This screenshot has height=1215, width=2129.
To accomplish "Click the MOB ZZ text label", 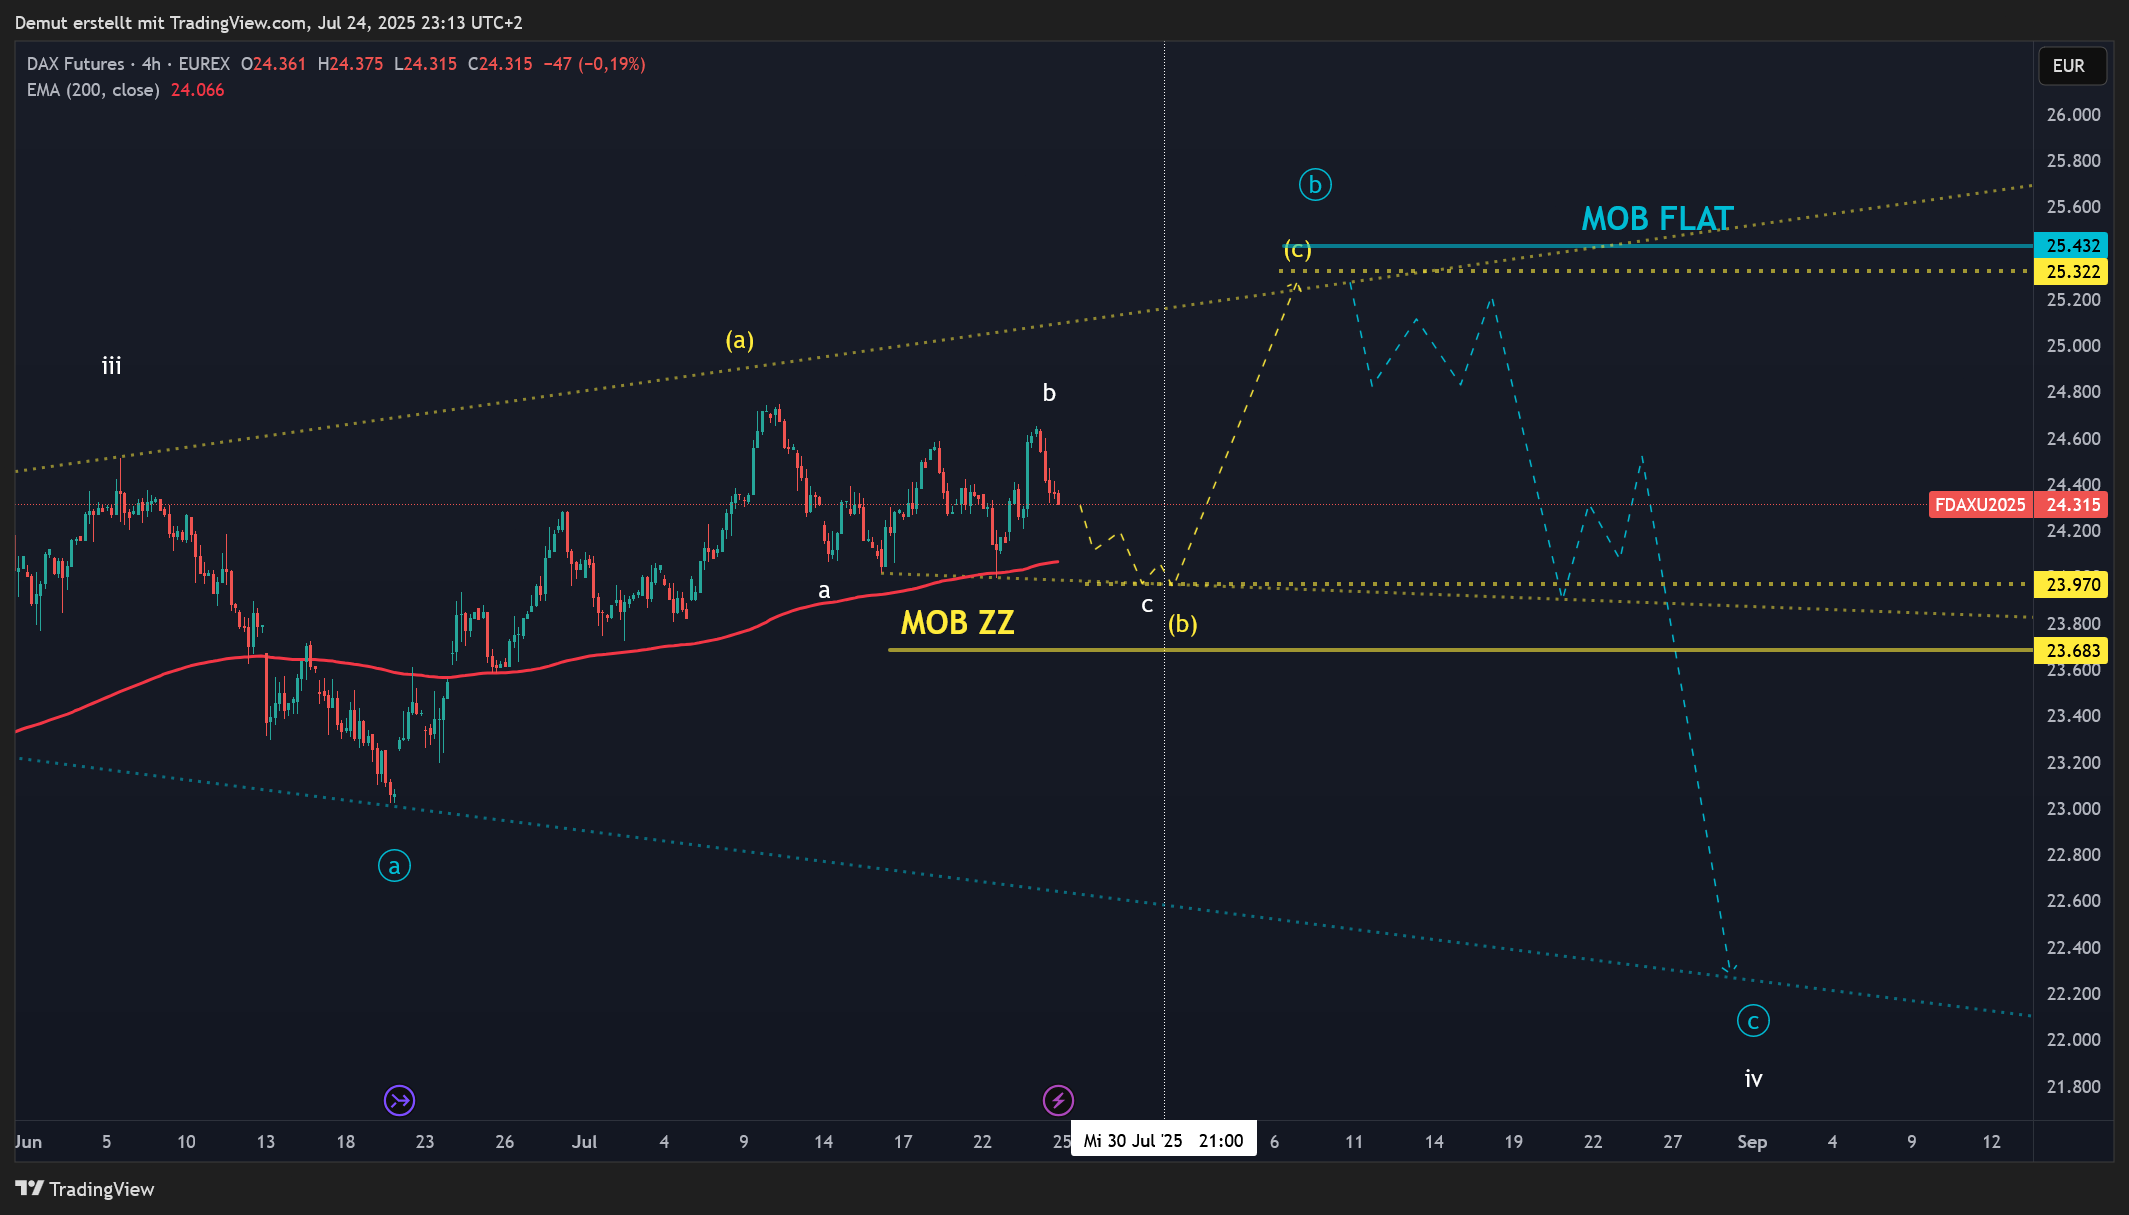I will [x=957, y=623].
